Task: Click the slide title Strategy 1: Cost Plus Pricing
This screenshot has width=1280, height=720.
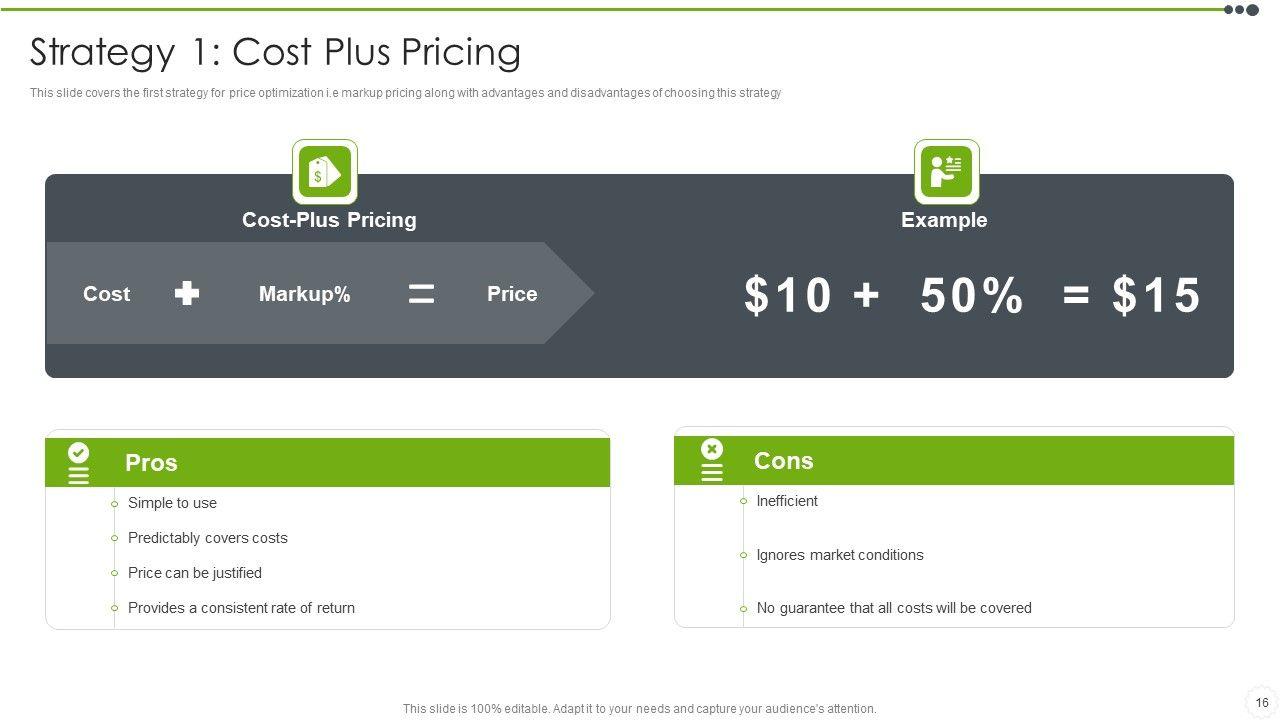Action: [x=275, y=52]
